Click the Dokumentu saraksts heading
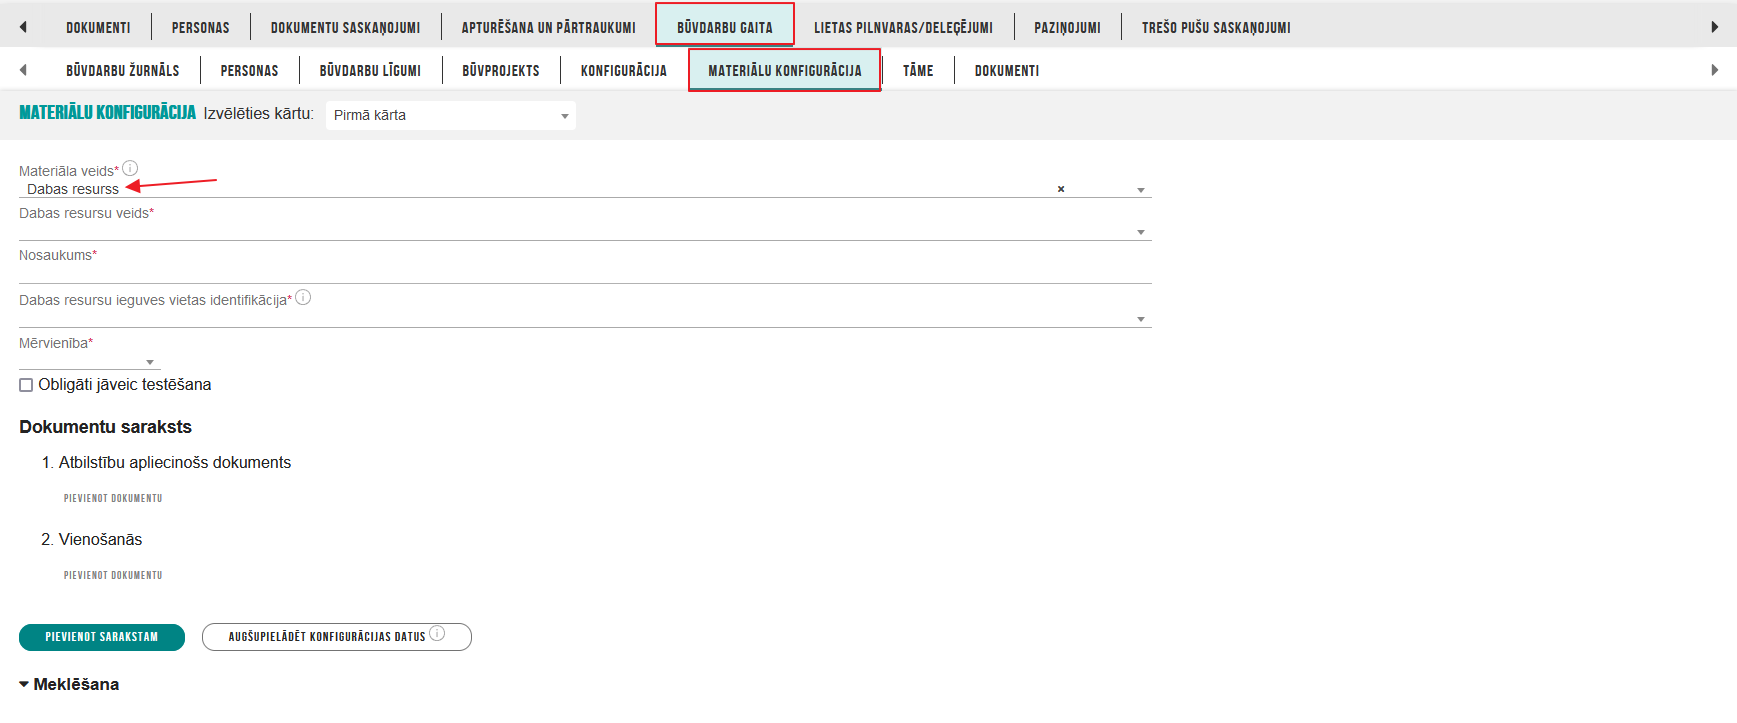The image size is (1737, 723). pyautogui.click(x=105, y=427)
